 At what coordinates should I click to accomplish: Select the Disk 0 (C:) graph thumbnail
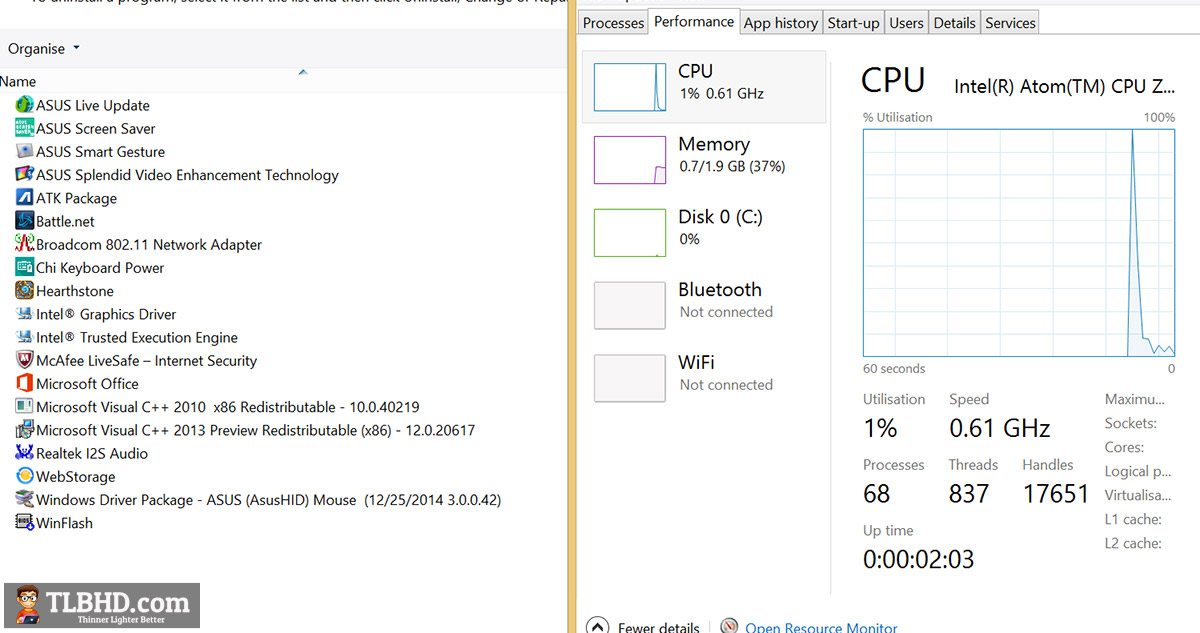630,233
